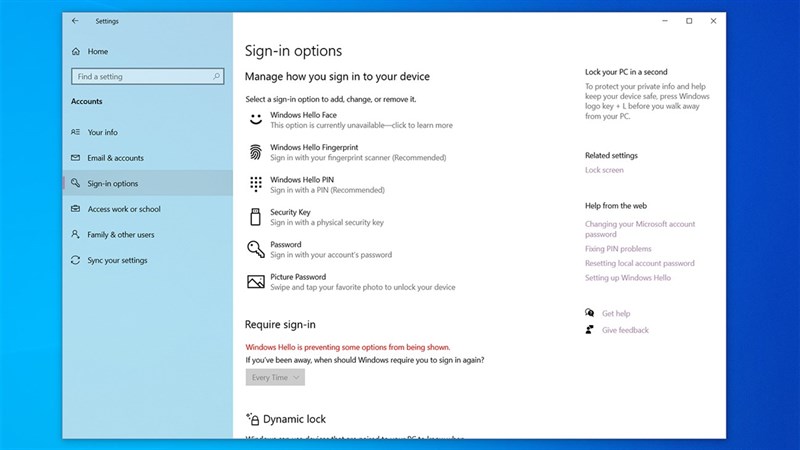The width and height of the screenshot is (800, 450).
Task: Go back using the back arrow
Action: tap(76, 20)
